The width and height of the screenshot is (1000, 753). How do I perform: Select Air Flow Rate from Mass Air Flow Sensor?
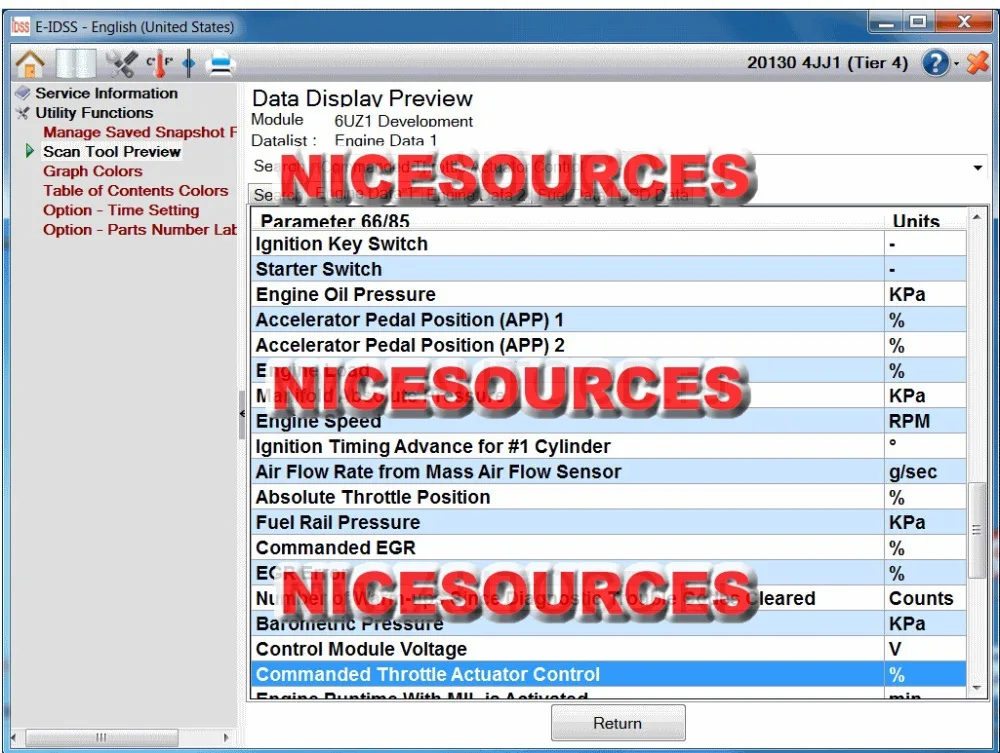click(x=609, y=472)
